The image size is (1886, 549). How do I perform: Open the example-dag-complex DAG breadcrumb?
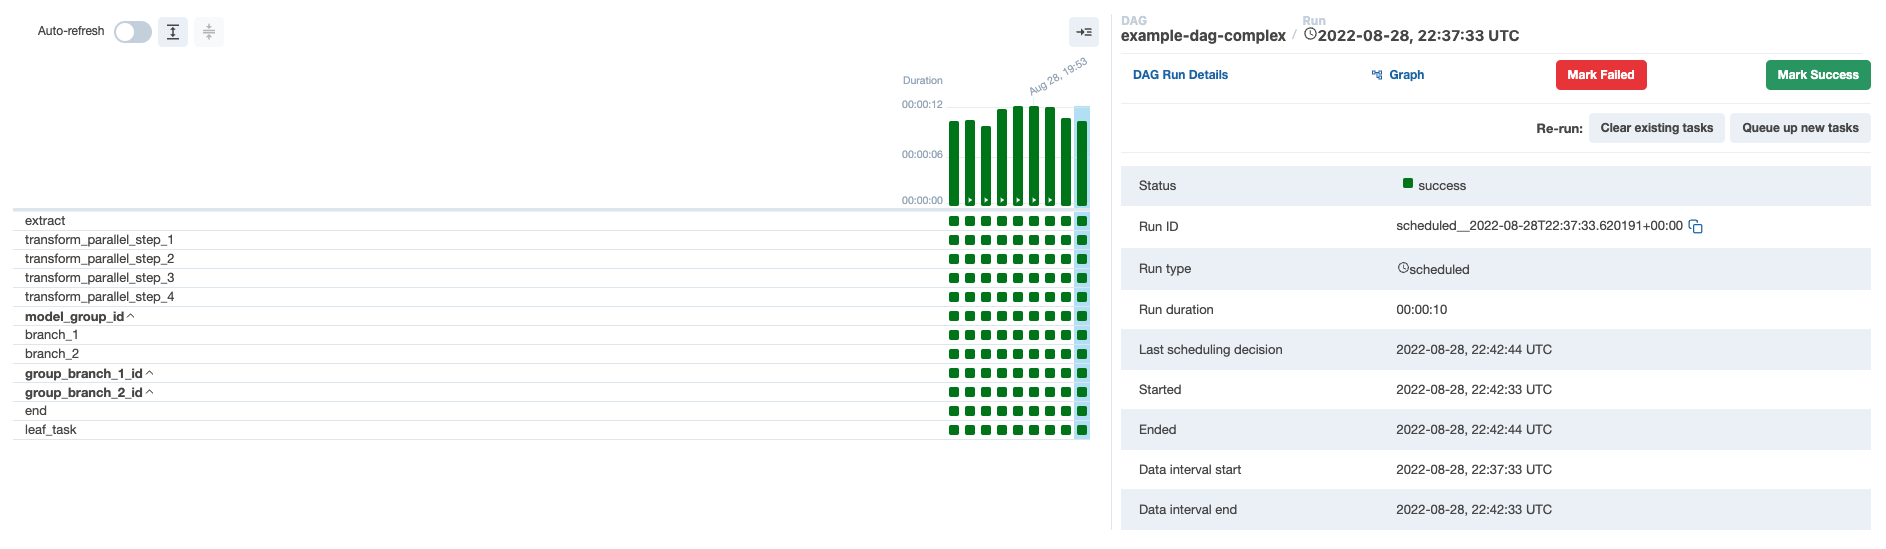pyautogui.click(x=1203, y=36)
